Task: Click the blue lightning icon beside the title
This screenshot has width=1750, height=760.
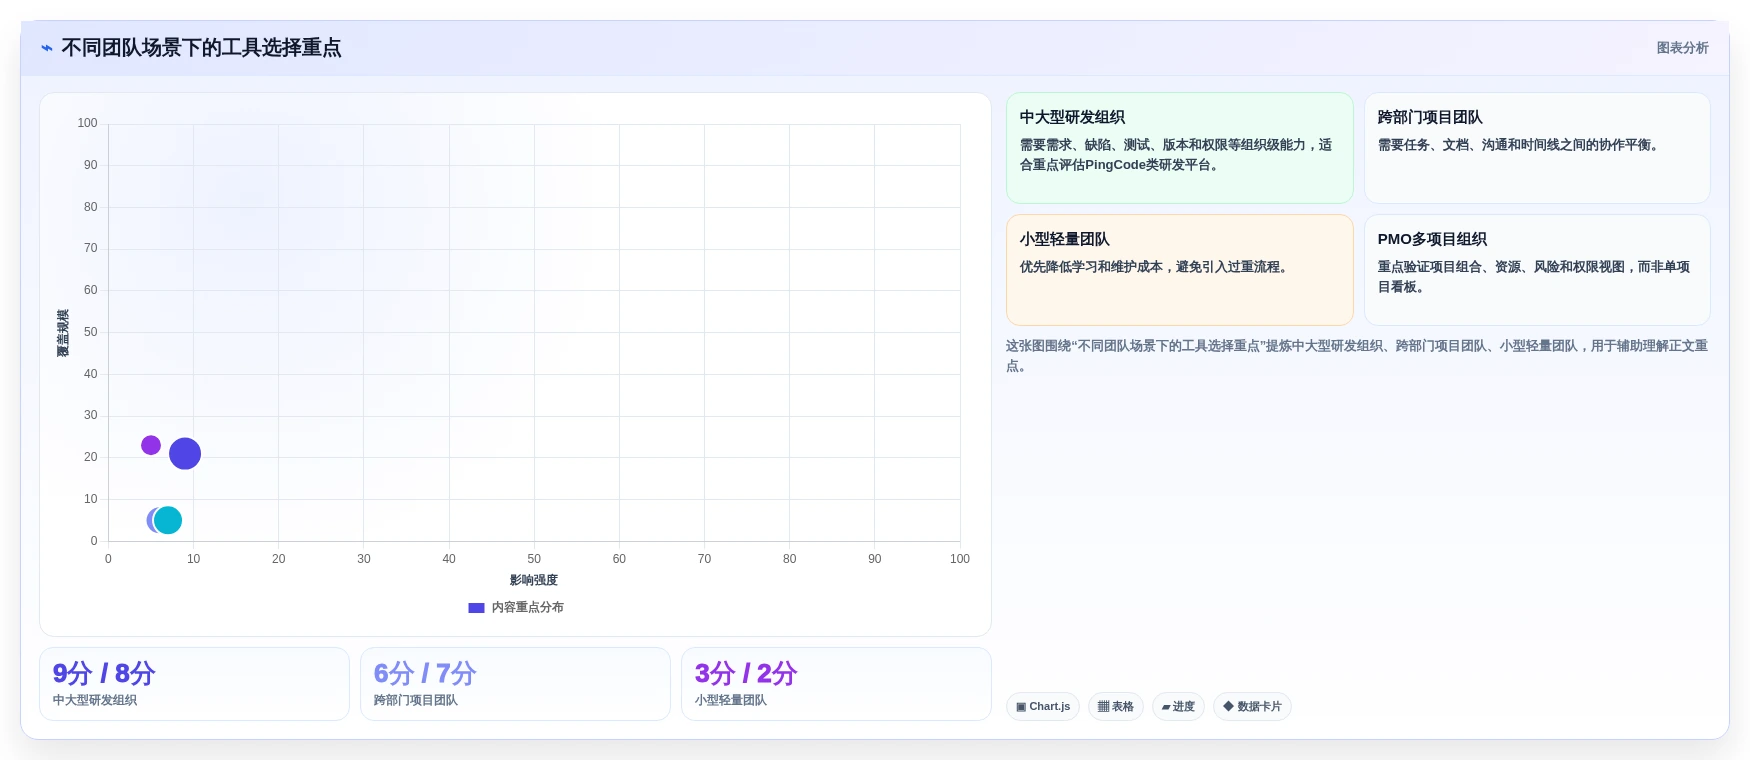Action: (x=47, y=48)
